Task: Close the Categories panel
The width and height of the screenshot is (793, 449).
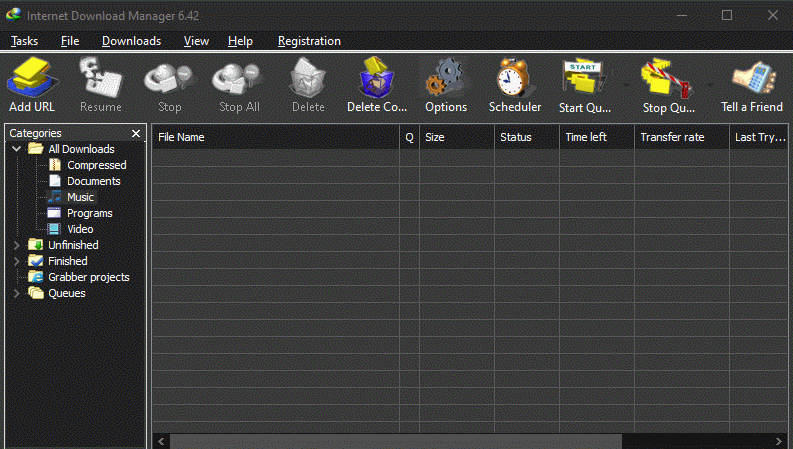Action: 136,133
